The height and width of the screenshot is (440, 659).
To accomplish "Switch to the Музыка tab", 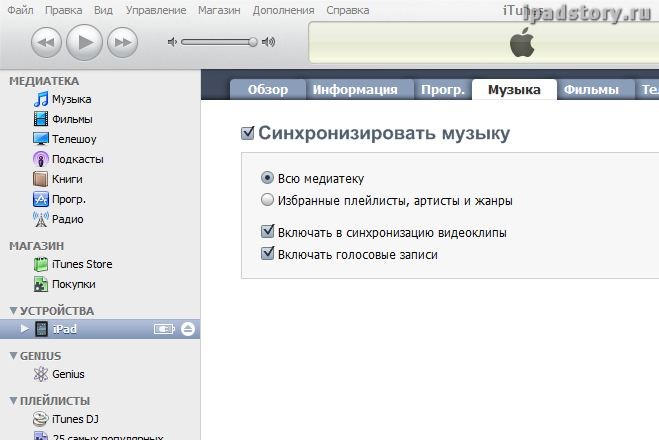I will (x=514, y=90).
